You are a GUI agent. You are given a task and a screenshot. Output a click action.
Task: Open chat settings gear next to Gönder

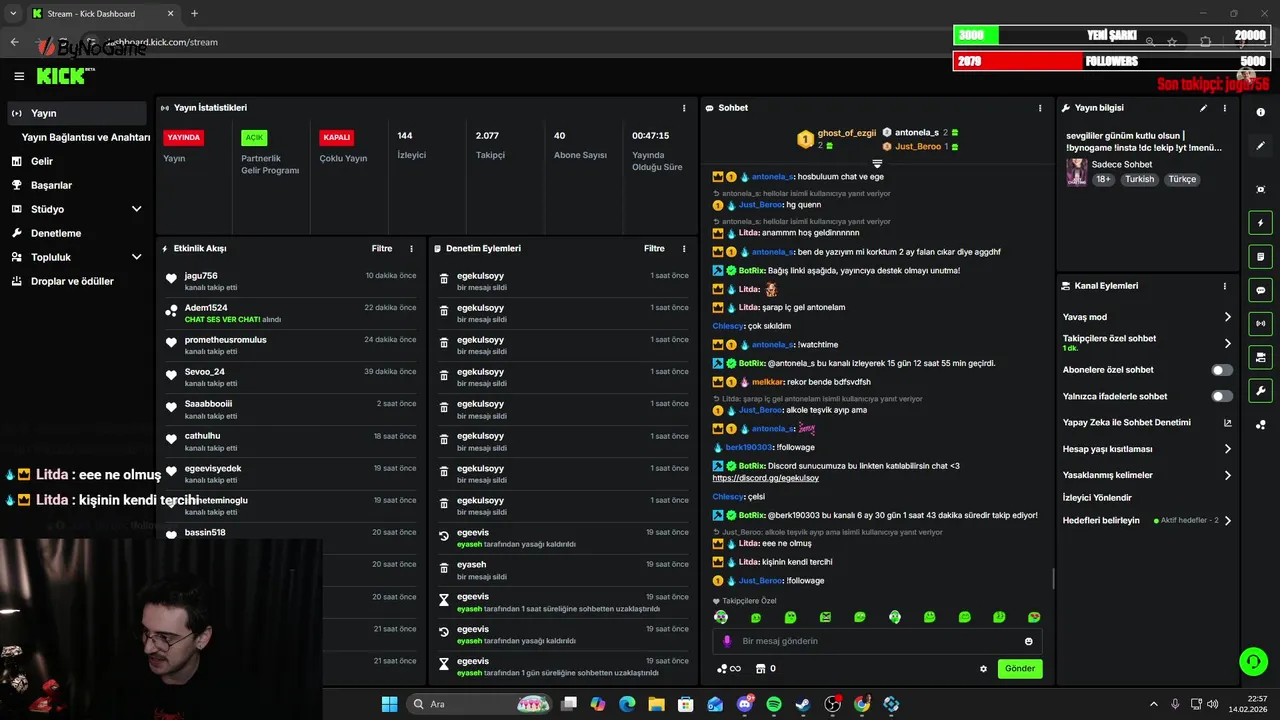coord(983,669)
